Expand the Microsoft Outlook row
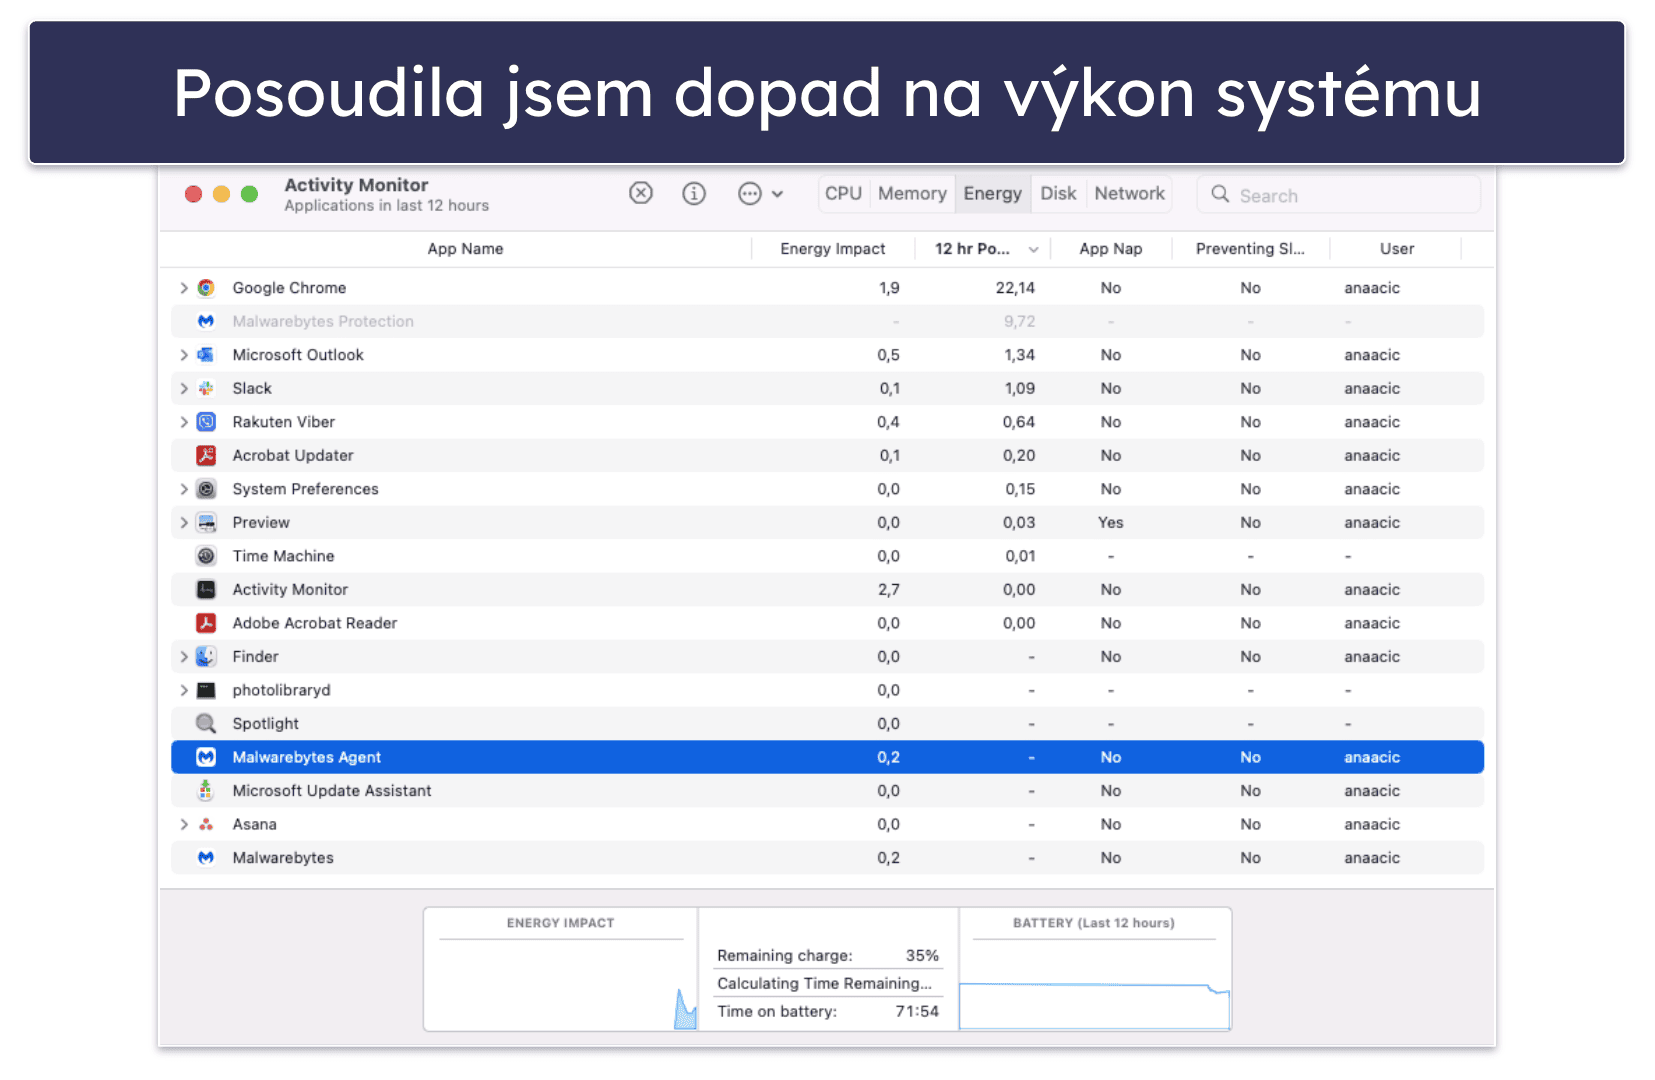Image resolution: width=1655 pixels, height=1080 pixels. pyautogui.click(x=184, y=355)
